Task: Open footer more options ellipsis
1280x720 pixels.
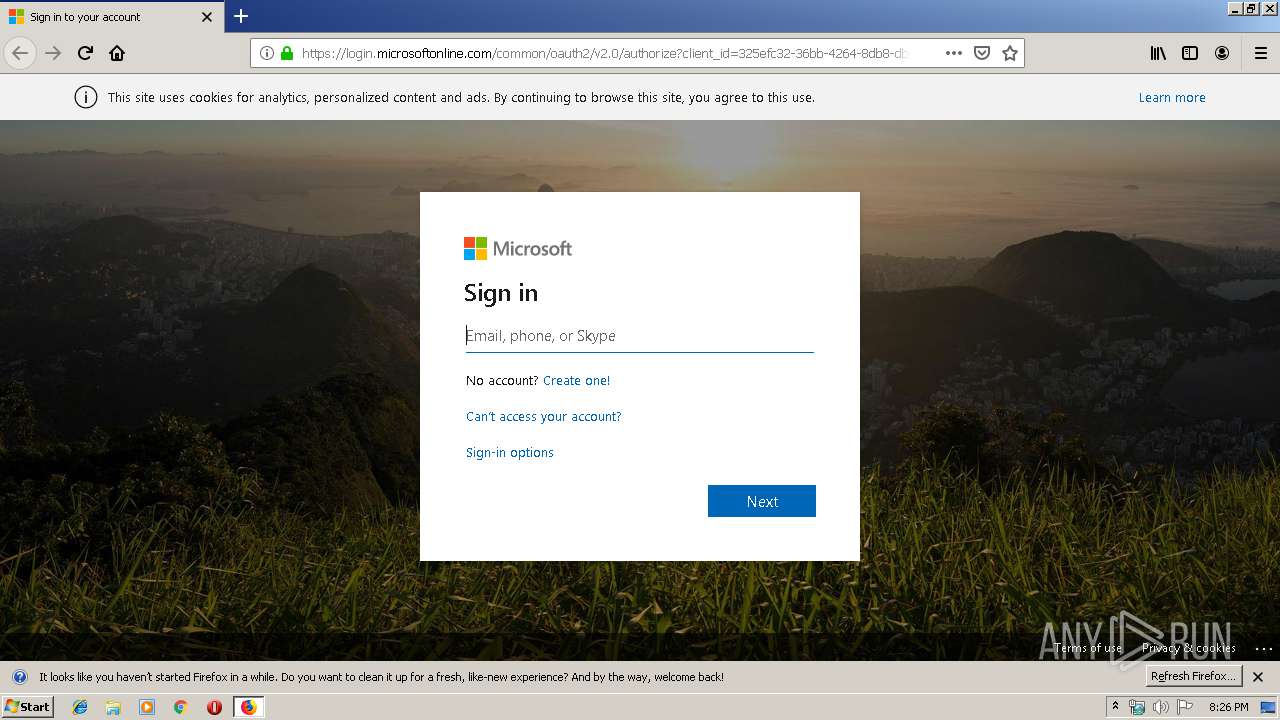Action: click(x=1264, y=648)
